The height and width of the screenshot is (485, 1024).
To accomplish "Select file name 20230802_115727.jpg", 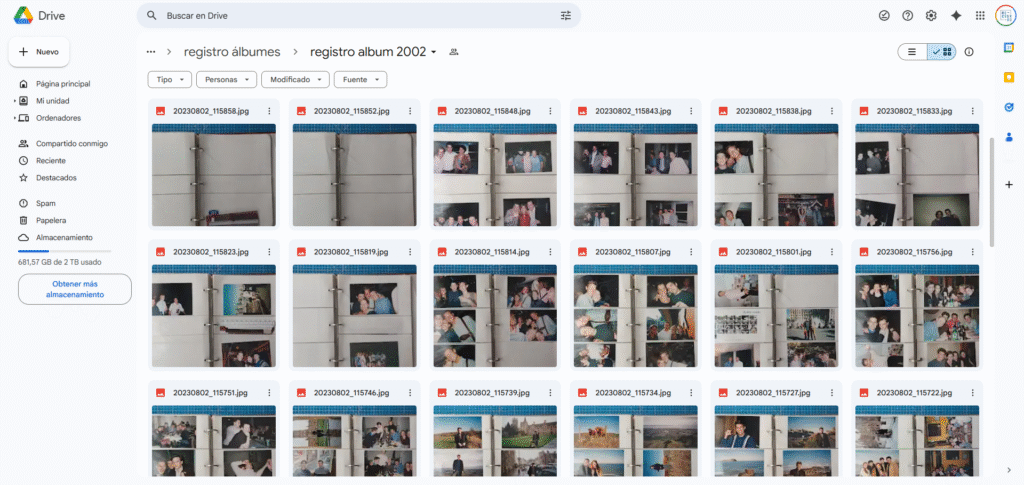I will (774, 392).
